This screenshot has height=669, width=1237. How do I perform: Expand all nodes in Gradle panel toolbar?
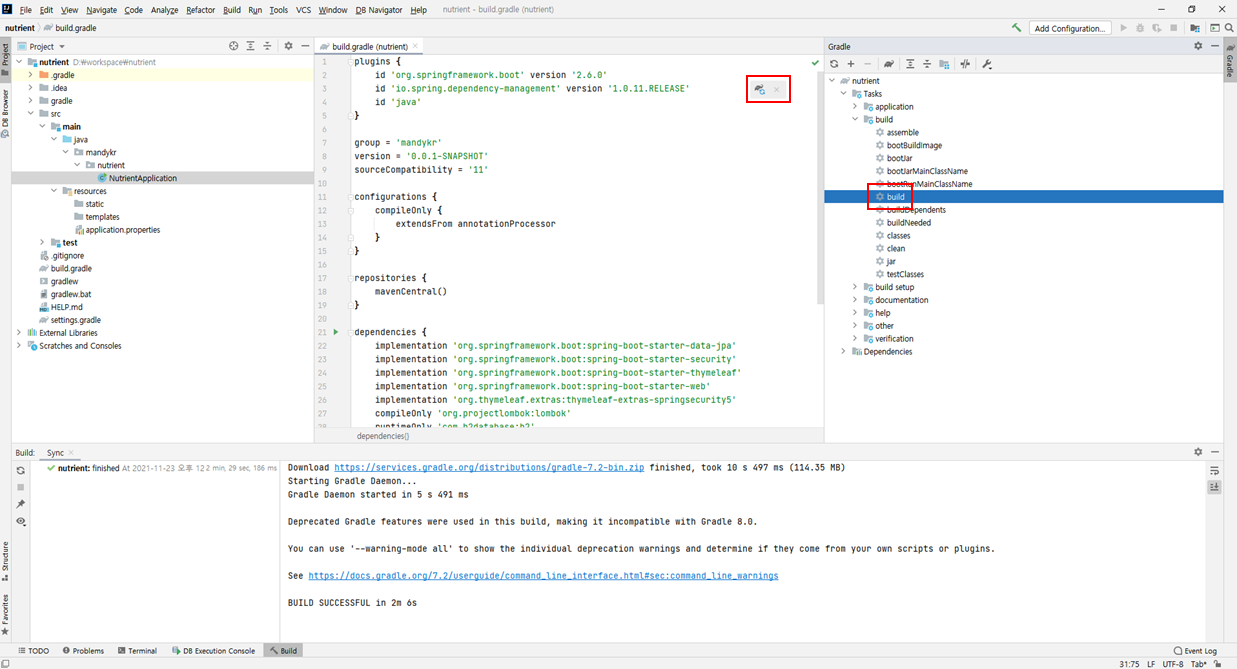tap(910, 64)
